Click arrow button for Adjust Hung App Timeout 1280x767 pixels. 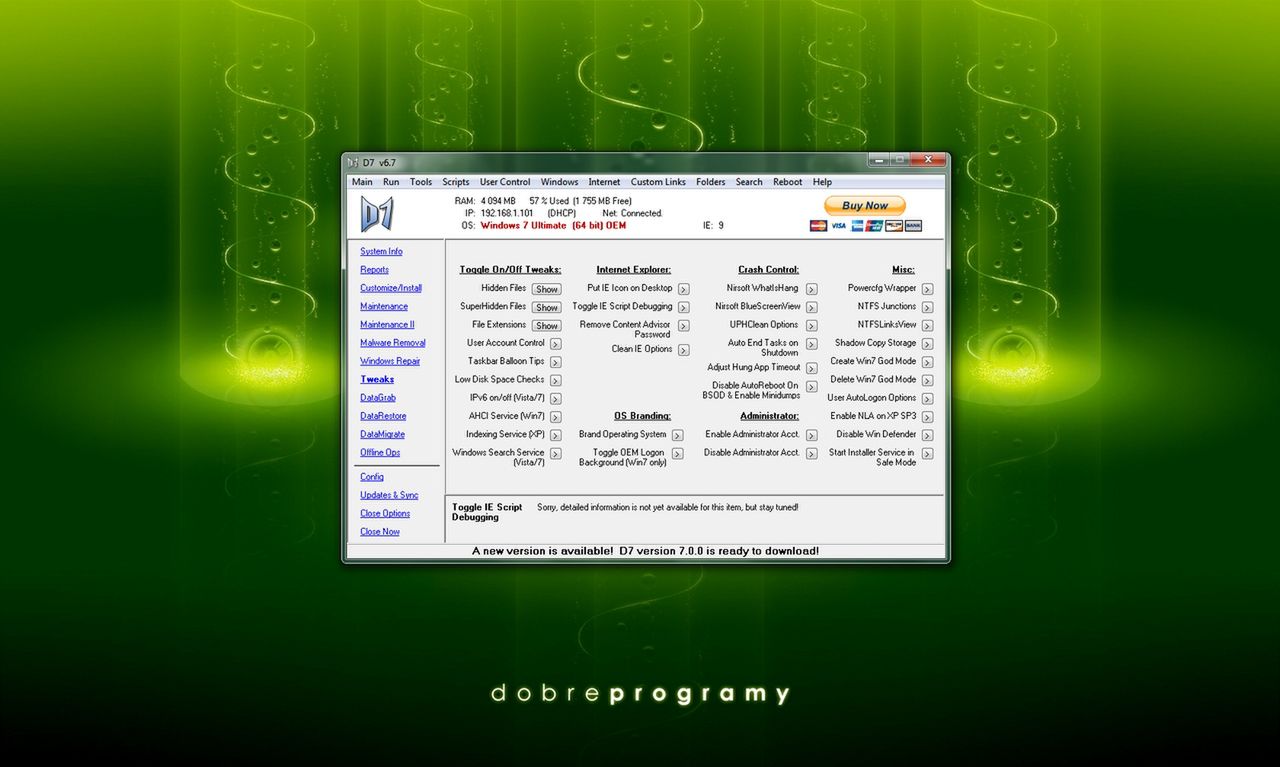[811, 368]
